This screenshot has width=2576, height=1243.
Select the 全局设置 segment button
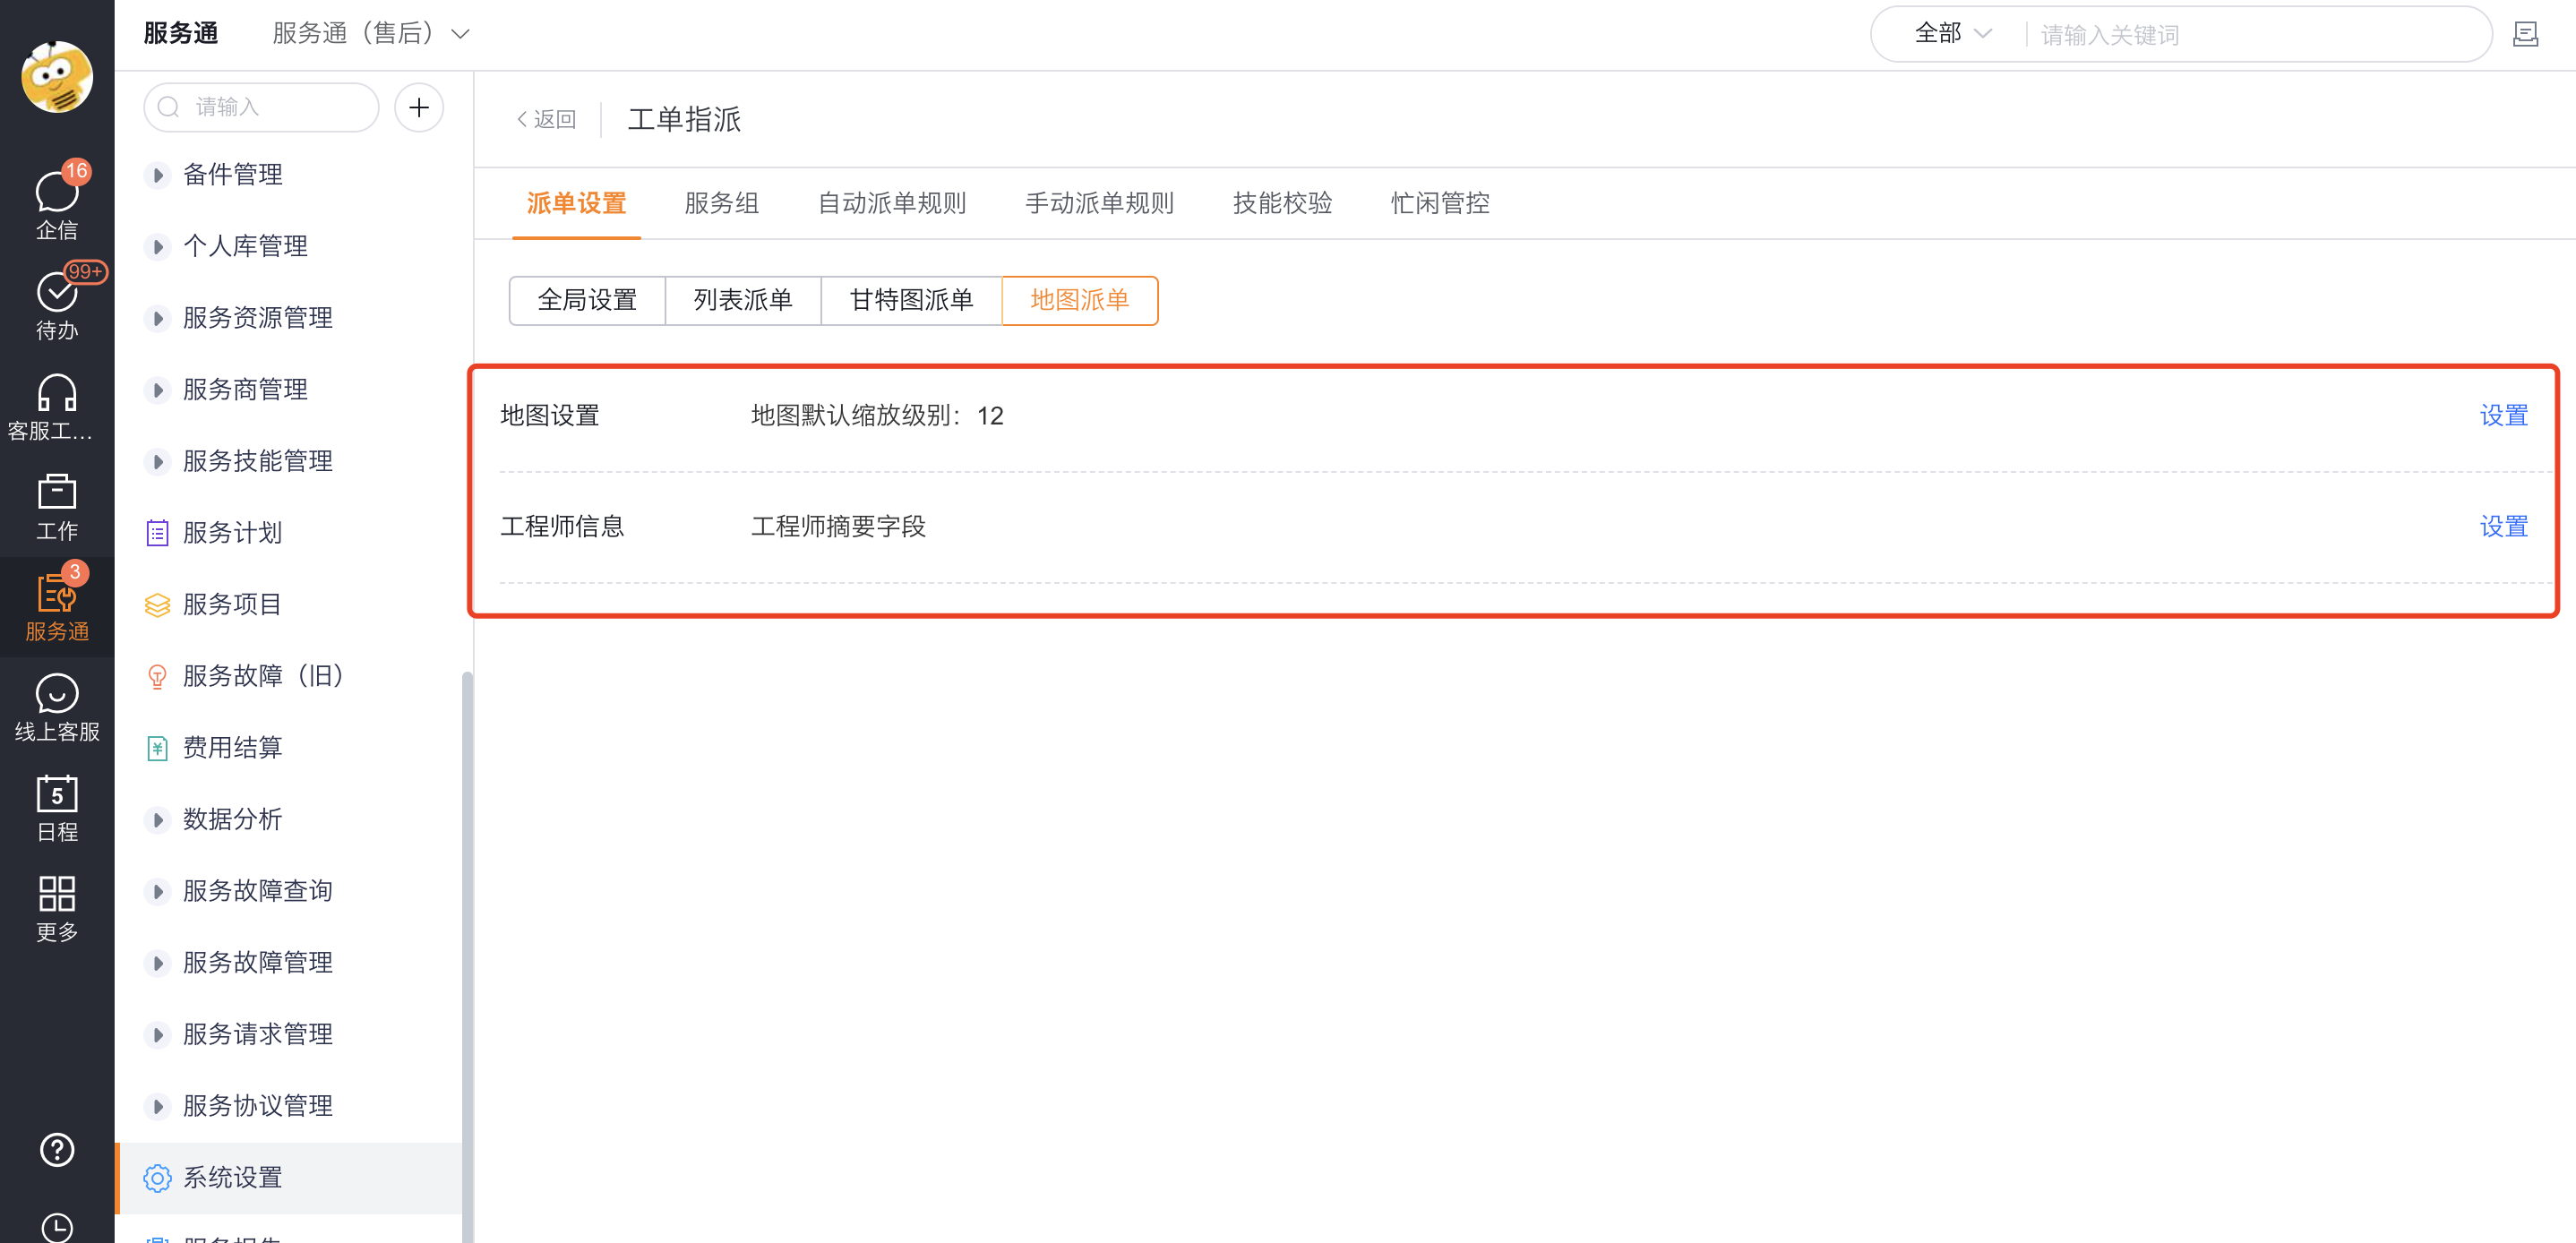587,300
